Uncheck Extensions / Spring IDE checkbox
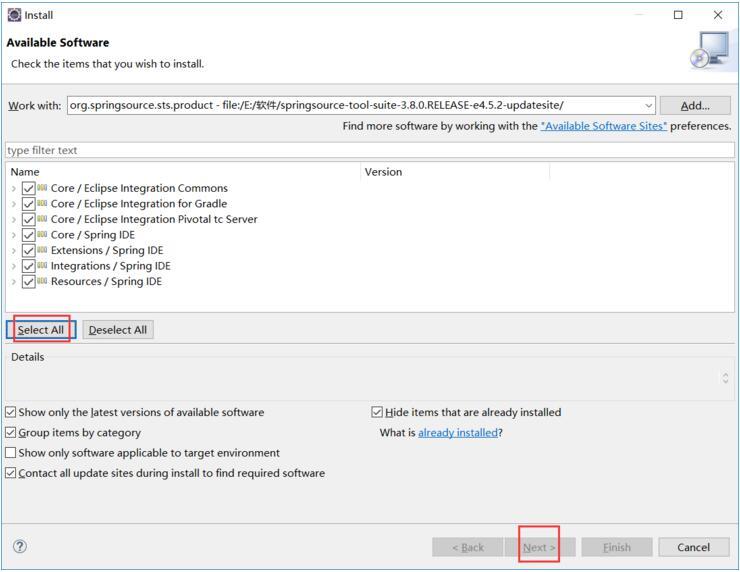This screenshot has height=572, width=740. coord(28,251)
